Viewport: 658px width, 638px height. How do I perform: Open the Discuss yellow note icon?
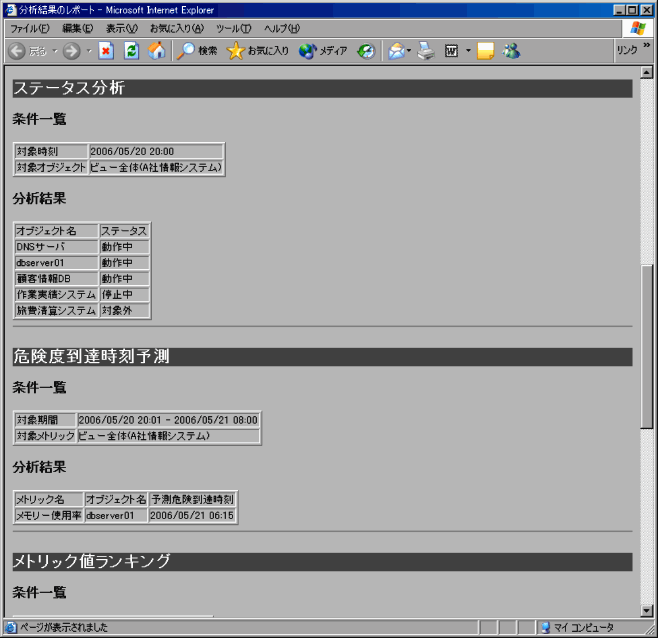coord(486,51)
